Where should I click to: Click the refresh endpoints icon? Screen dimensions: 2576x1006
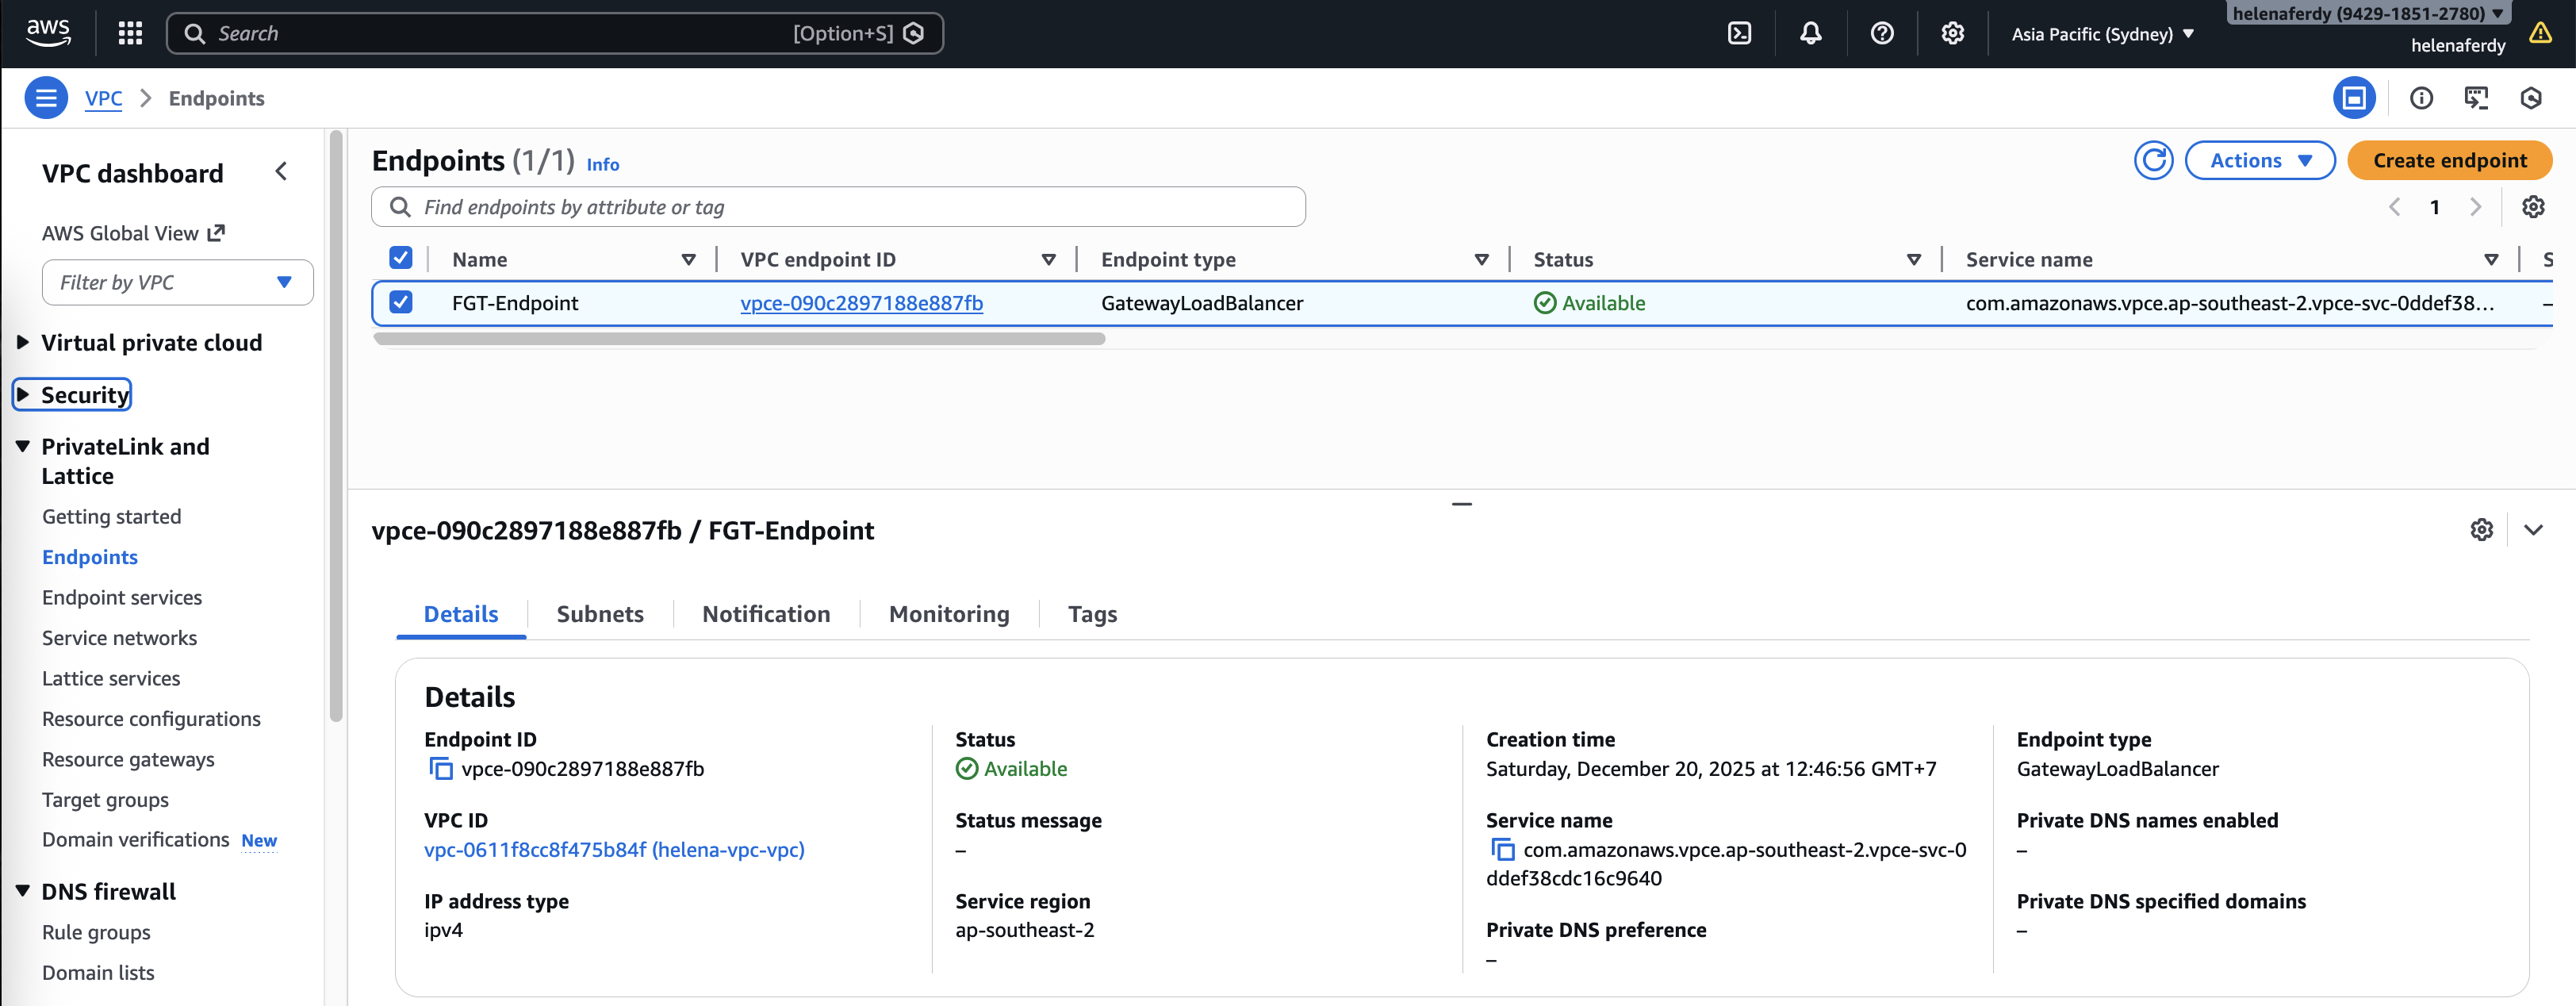(x=2153, y=160)
